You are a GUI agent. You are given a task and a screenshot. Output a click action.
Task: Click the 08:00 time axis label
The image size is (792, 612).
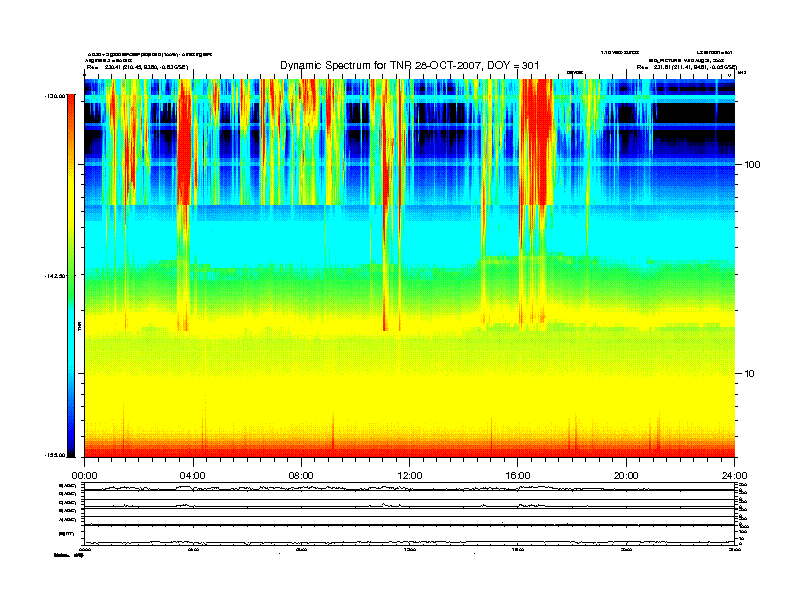click(x=301, y=476)
